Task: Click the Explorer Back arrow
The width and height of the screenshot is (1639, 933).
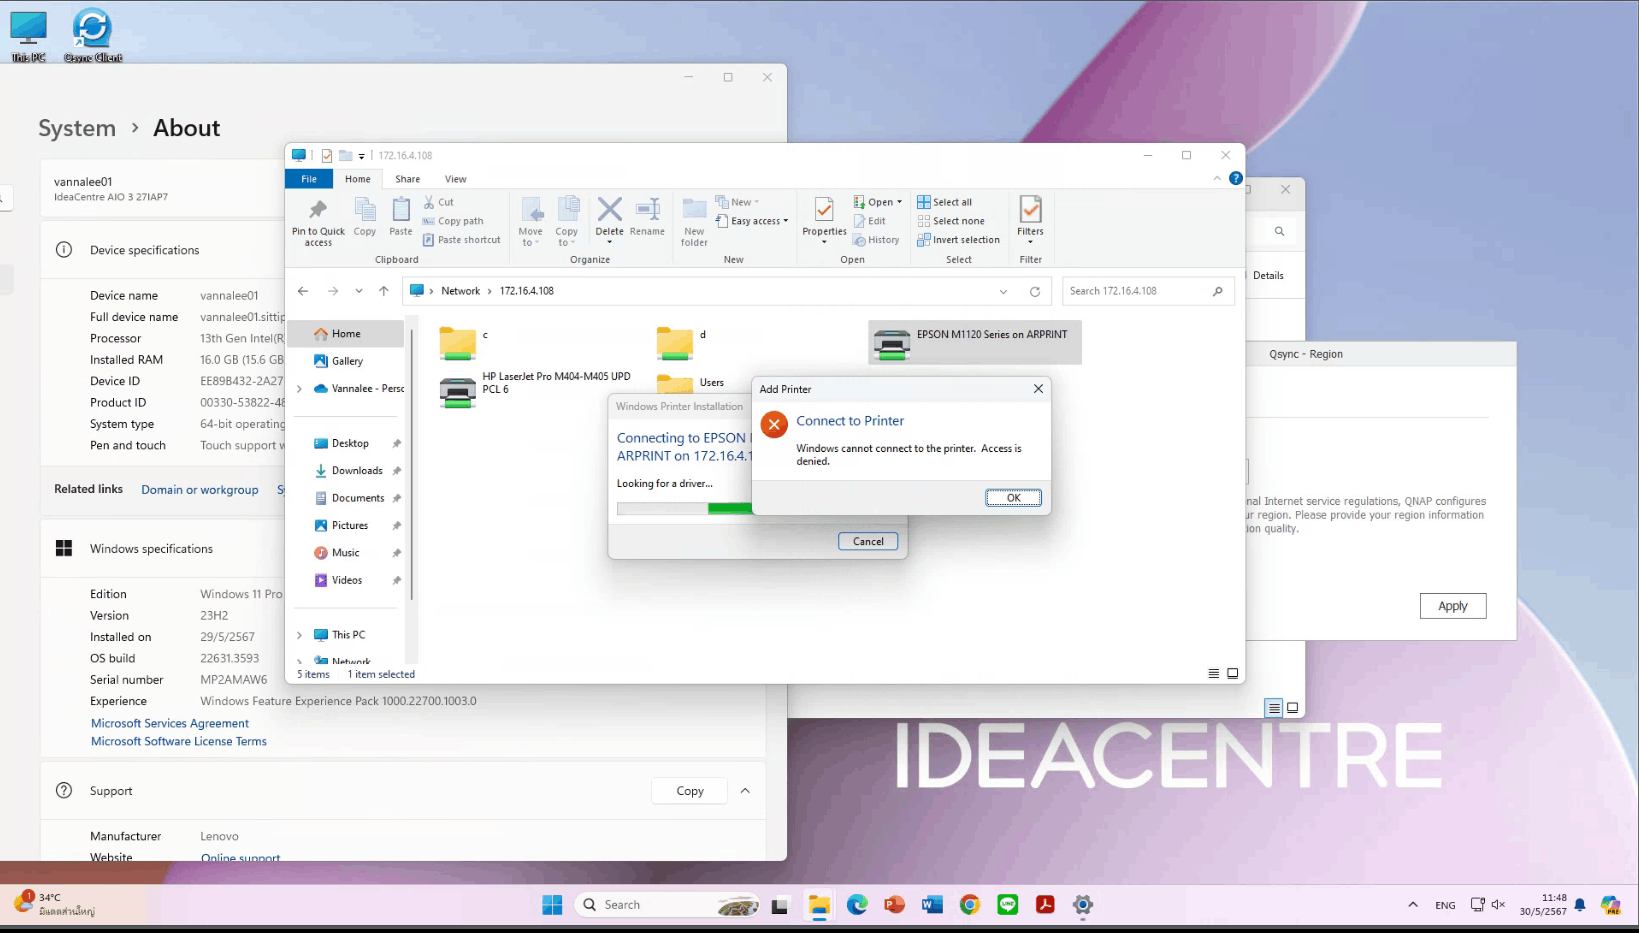Action: tap(303, 291)
